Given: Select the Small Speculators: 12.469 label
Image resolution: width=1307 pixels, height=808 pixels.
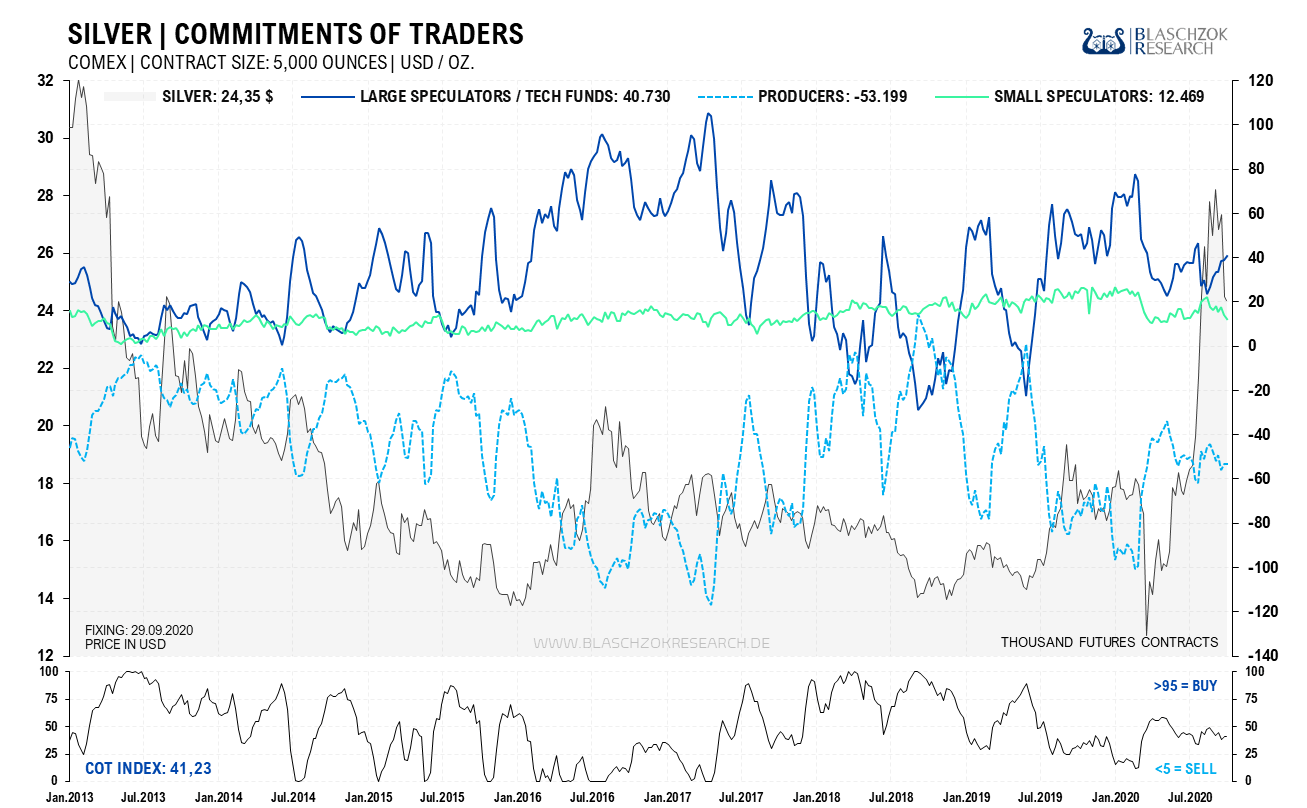Looking at the screenshot, I should coord(1099,97).
